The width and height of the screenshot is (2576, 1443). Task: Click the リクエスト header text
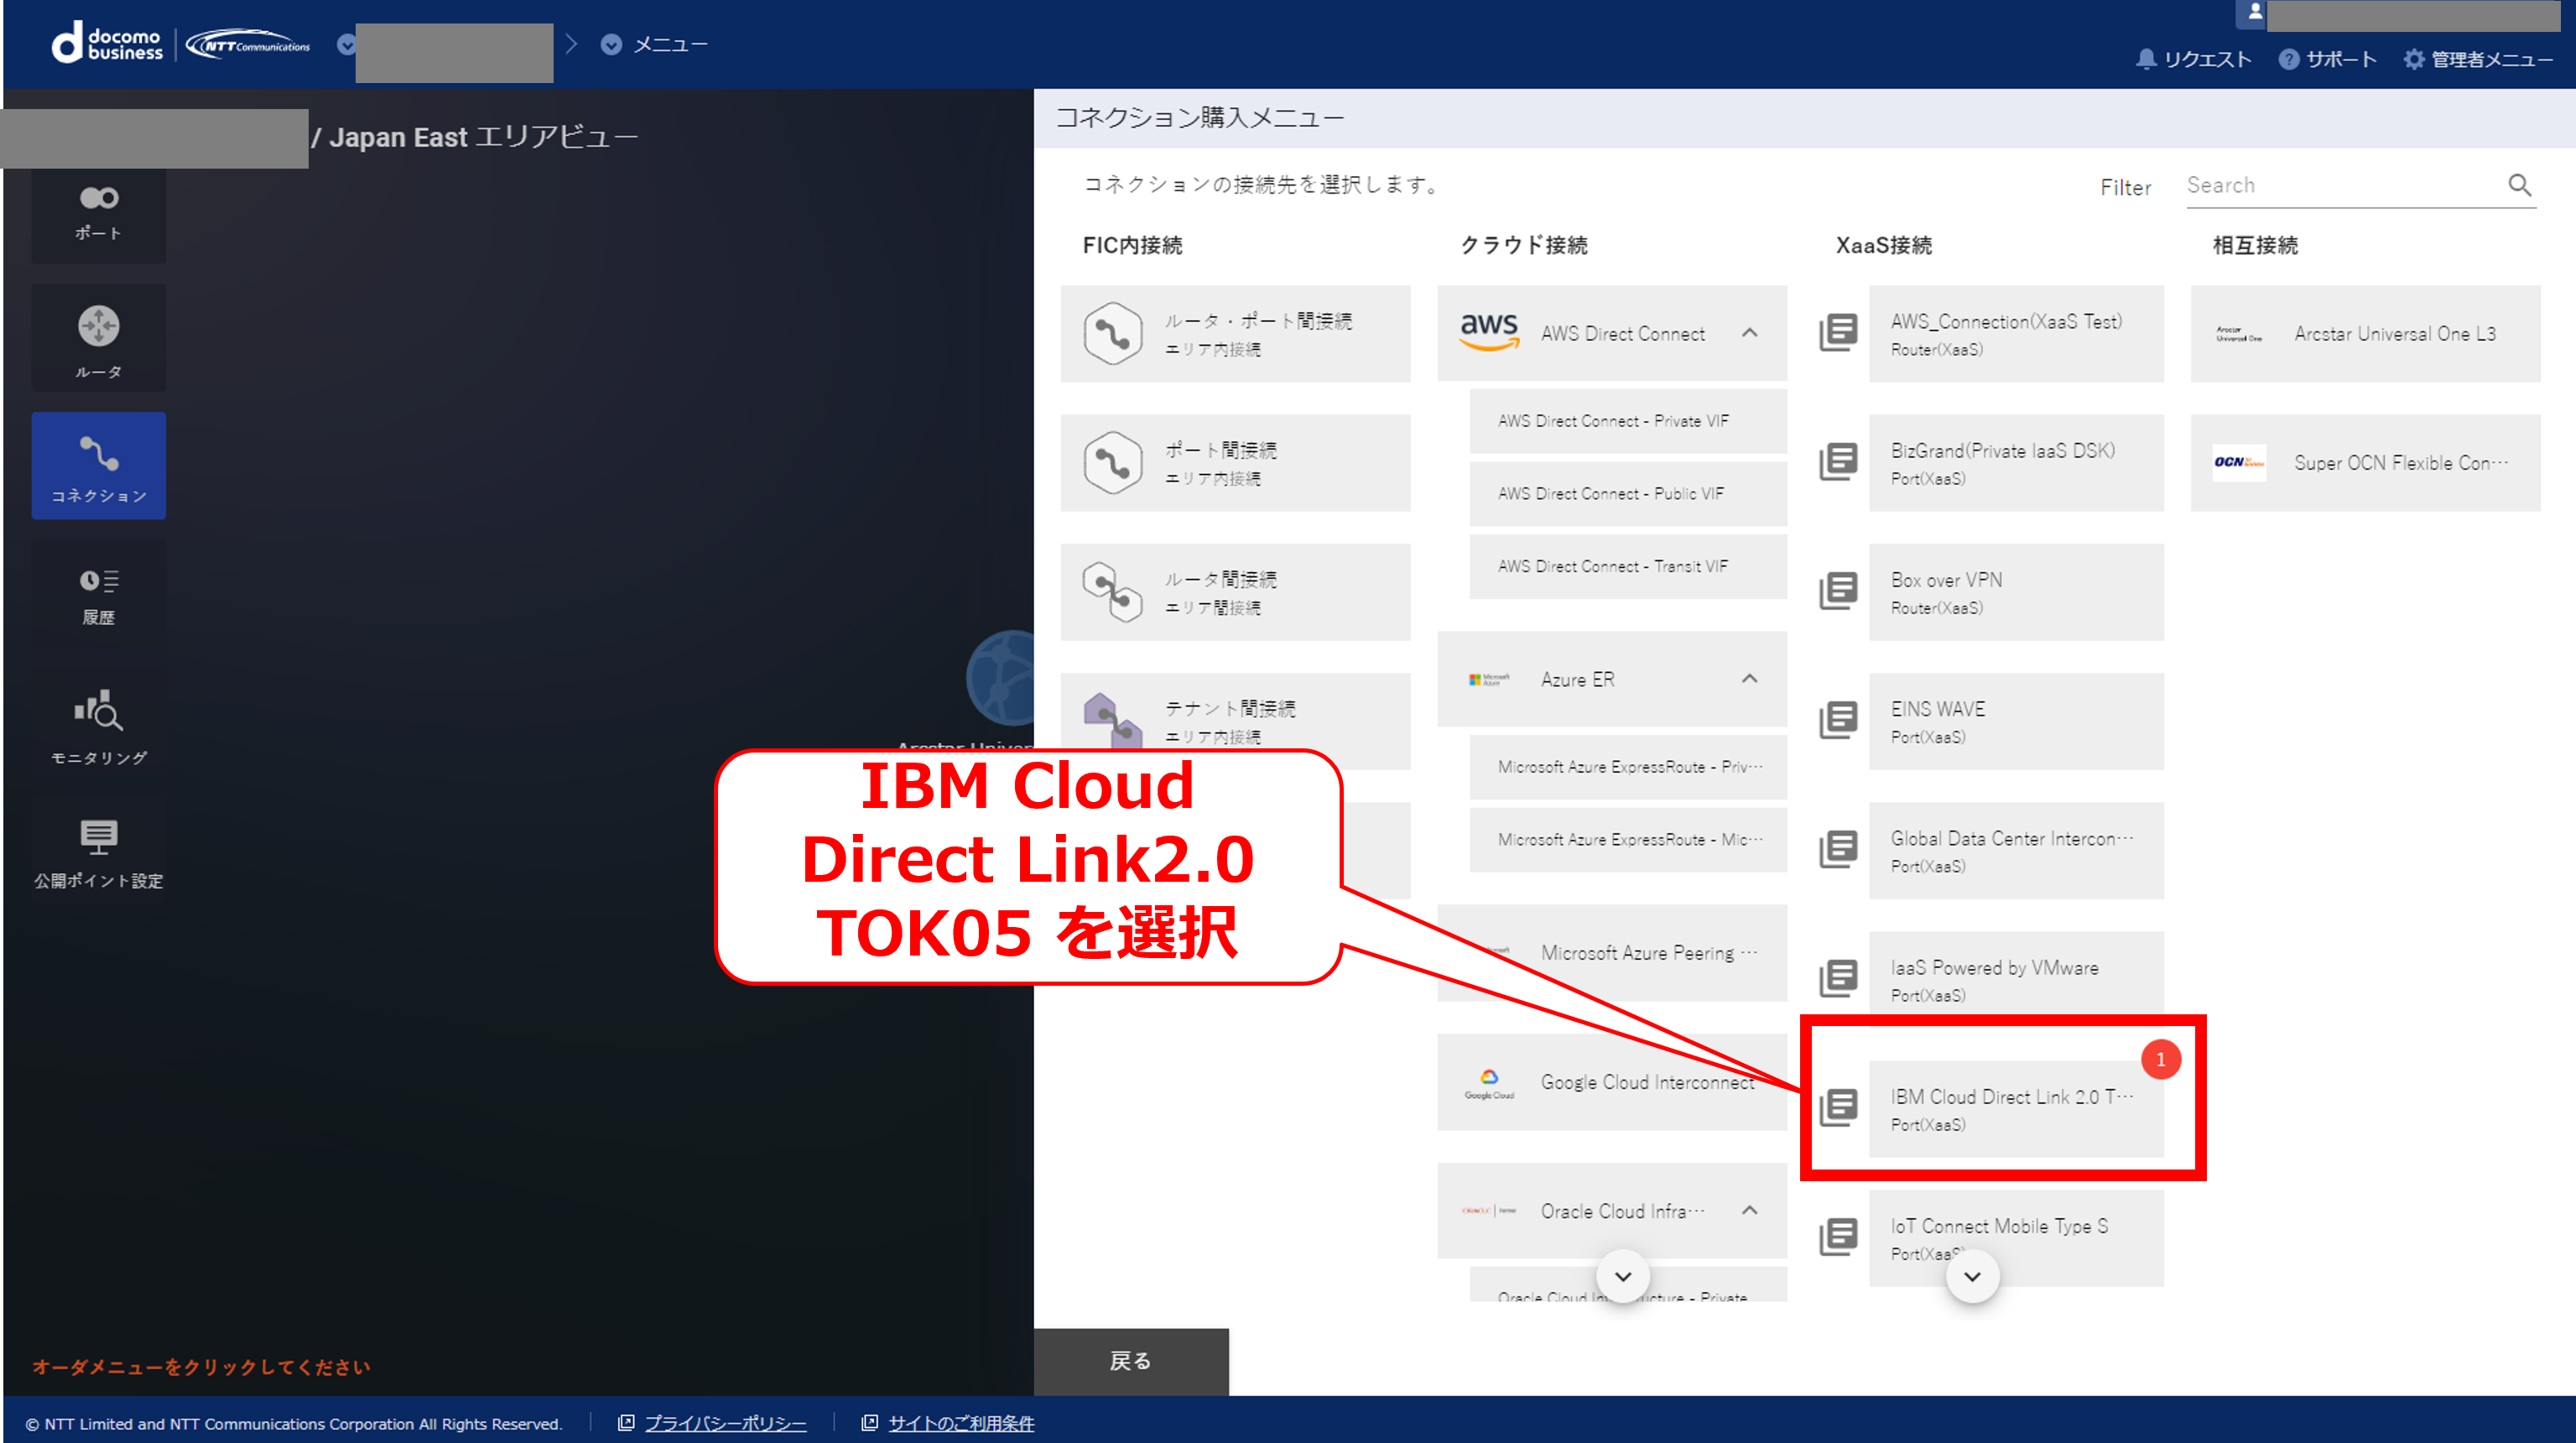(2207, 59)
